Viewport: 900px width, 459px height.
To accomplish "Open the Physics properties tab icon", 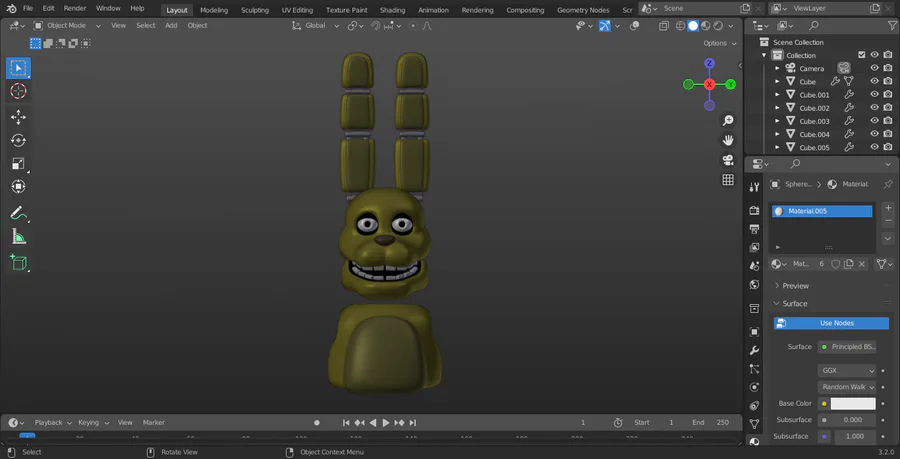I will coord(755,387).
